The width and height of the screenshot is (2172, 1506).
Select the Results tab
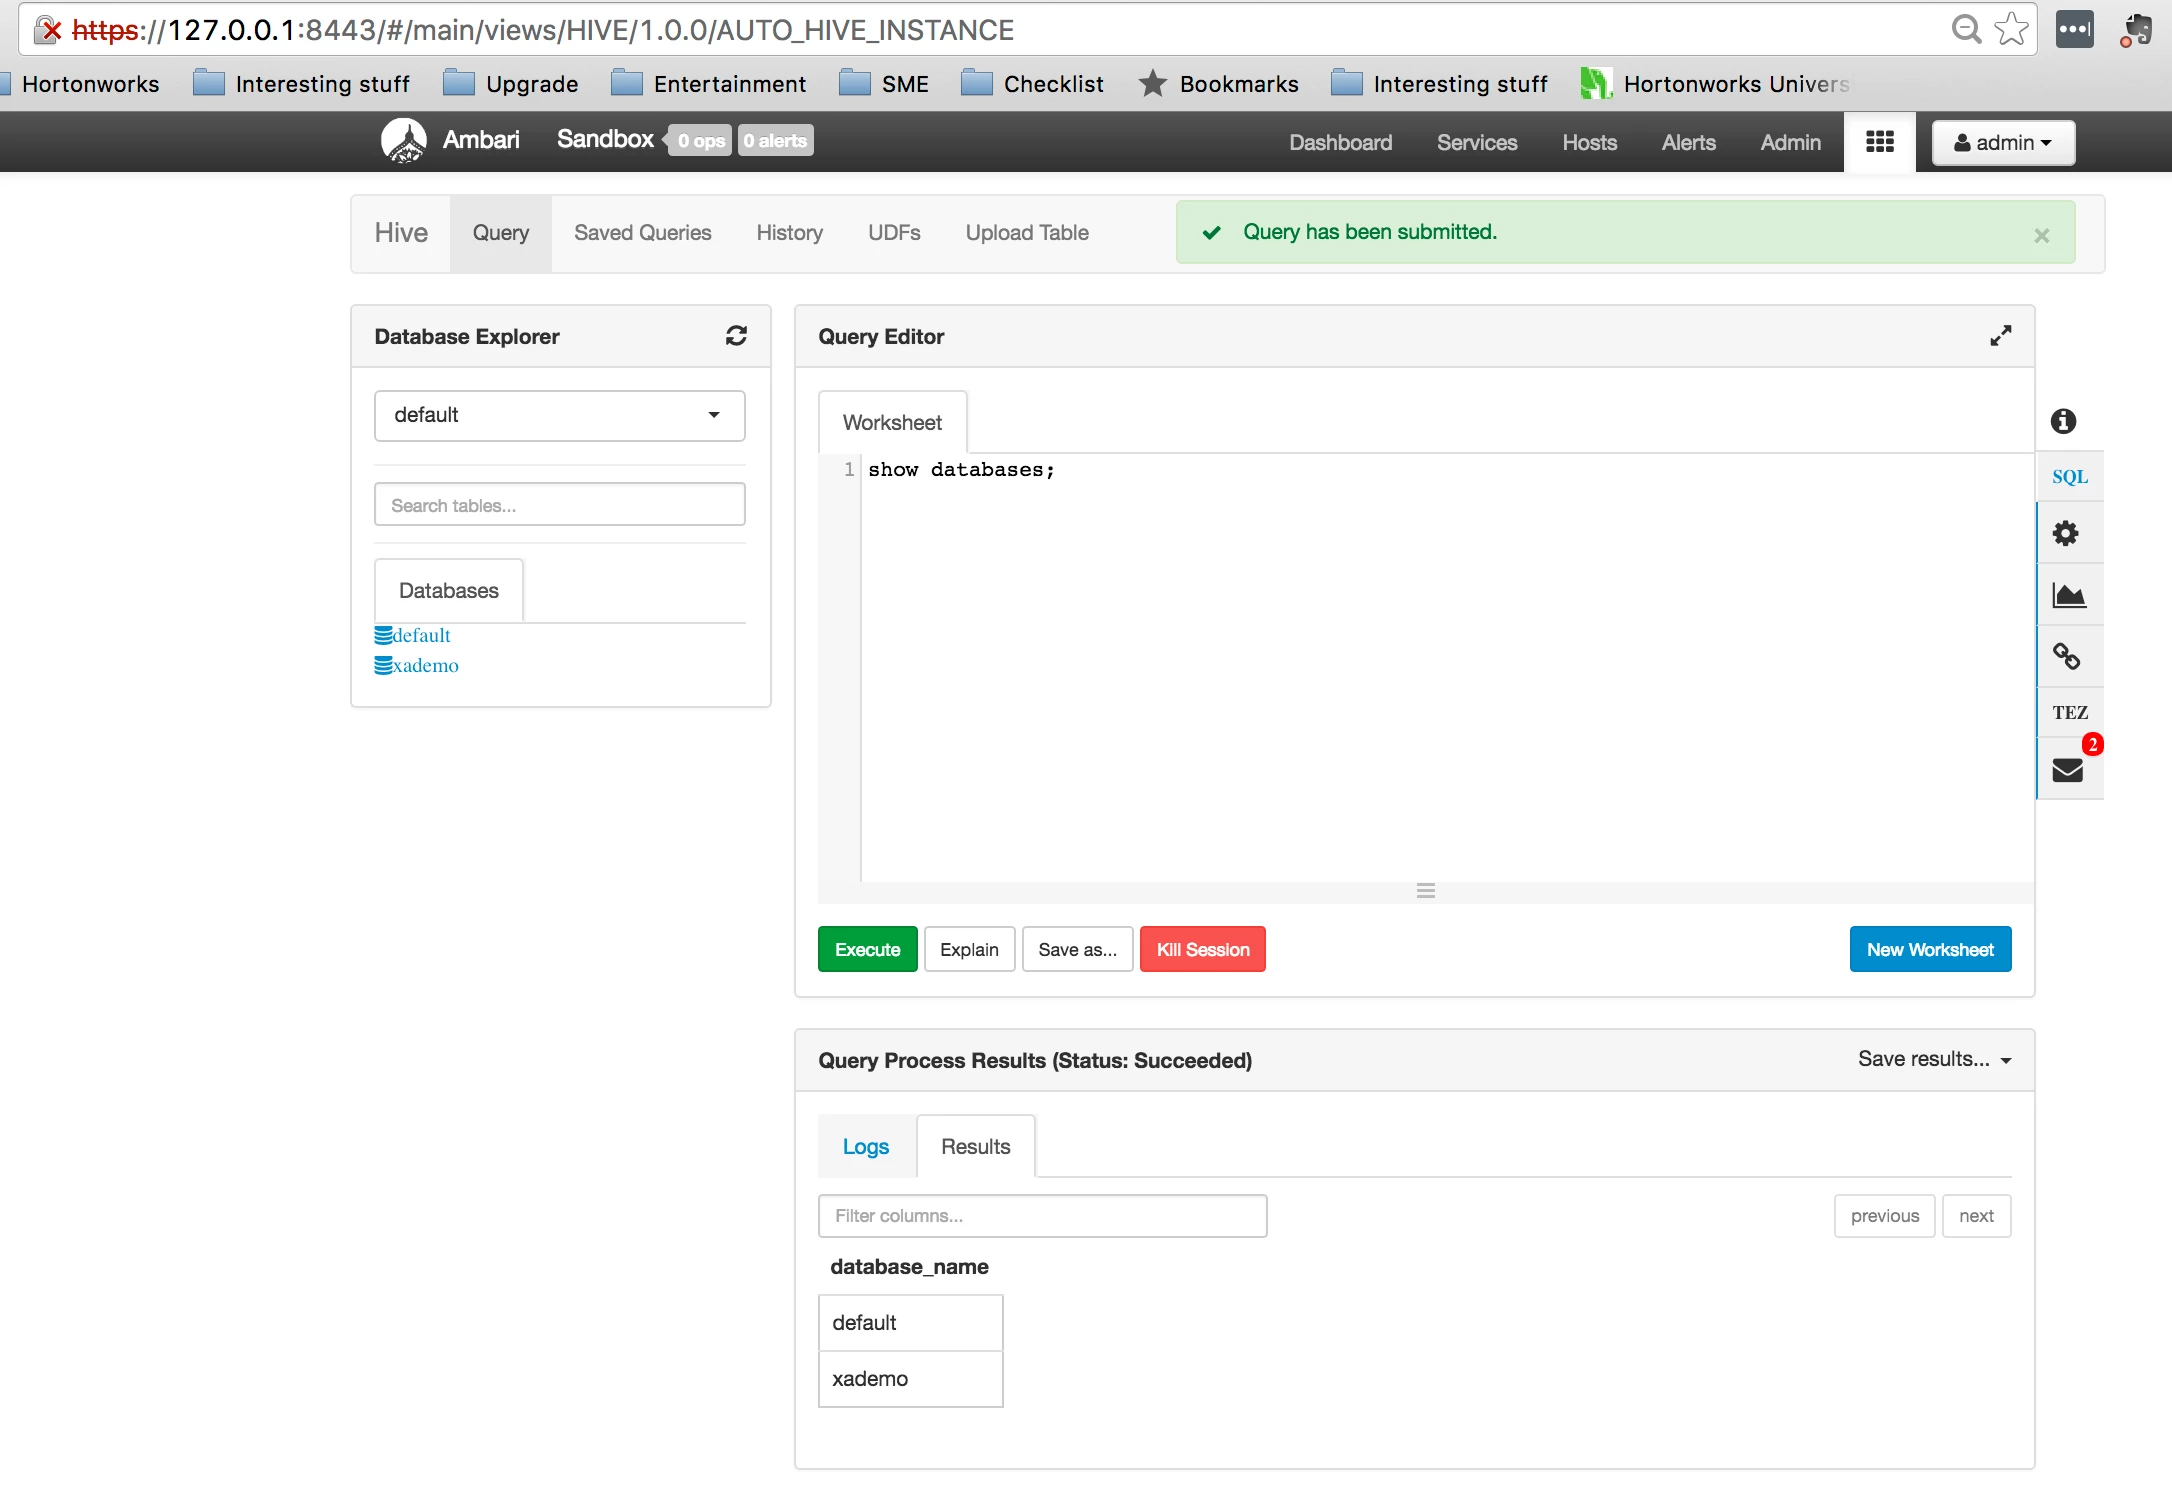coord(976,1147)
